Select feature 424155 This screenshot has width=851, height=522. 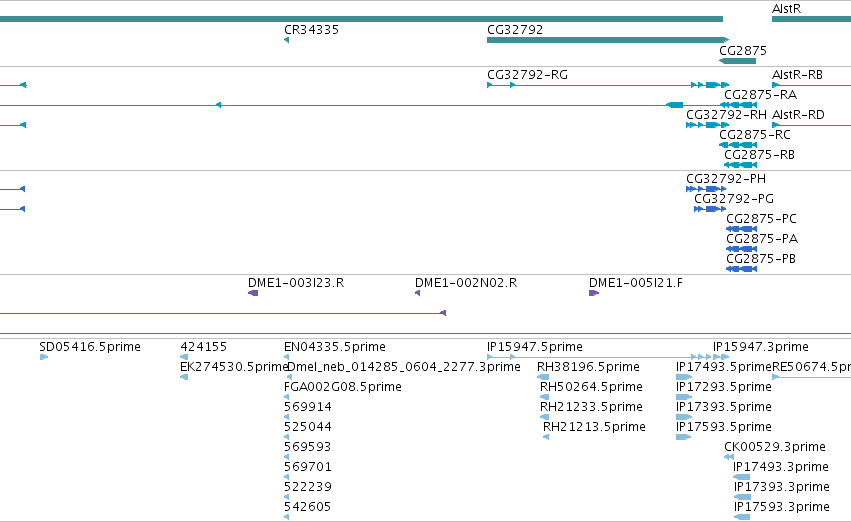pyautogui.click(x=203, y=347)
